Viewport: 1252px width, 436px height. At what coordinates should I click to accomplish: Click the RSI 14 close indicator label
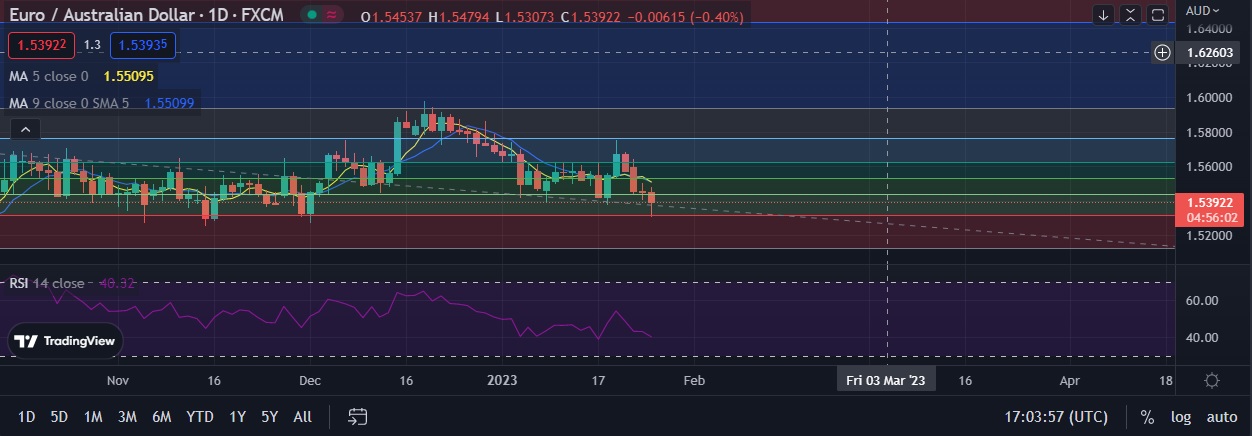point(47,283)
